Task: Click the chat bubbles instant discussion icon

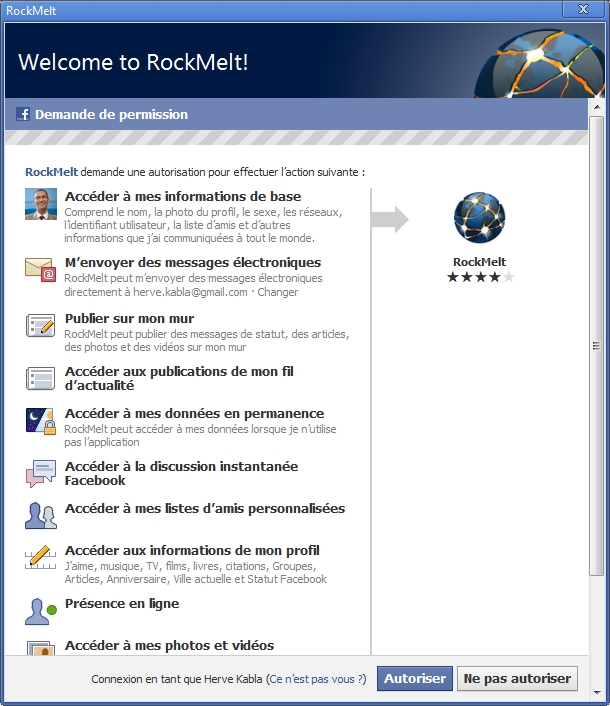Action: click(x=41, y=474)
